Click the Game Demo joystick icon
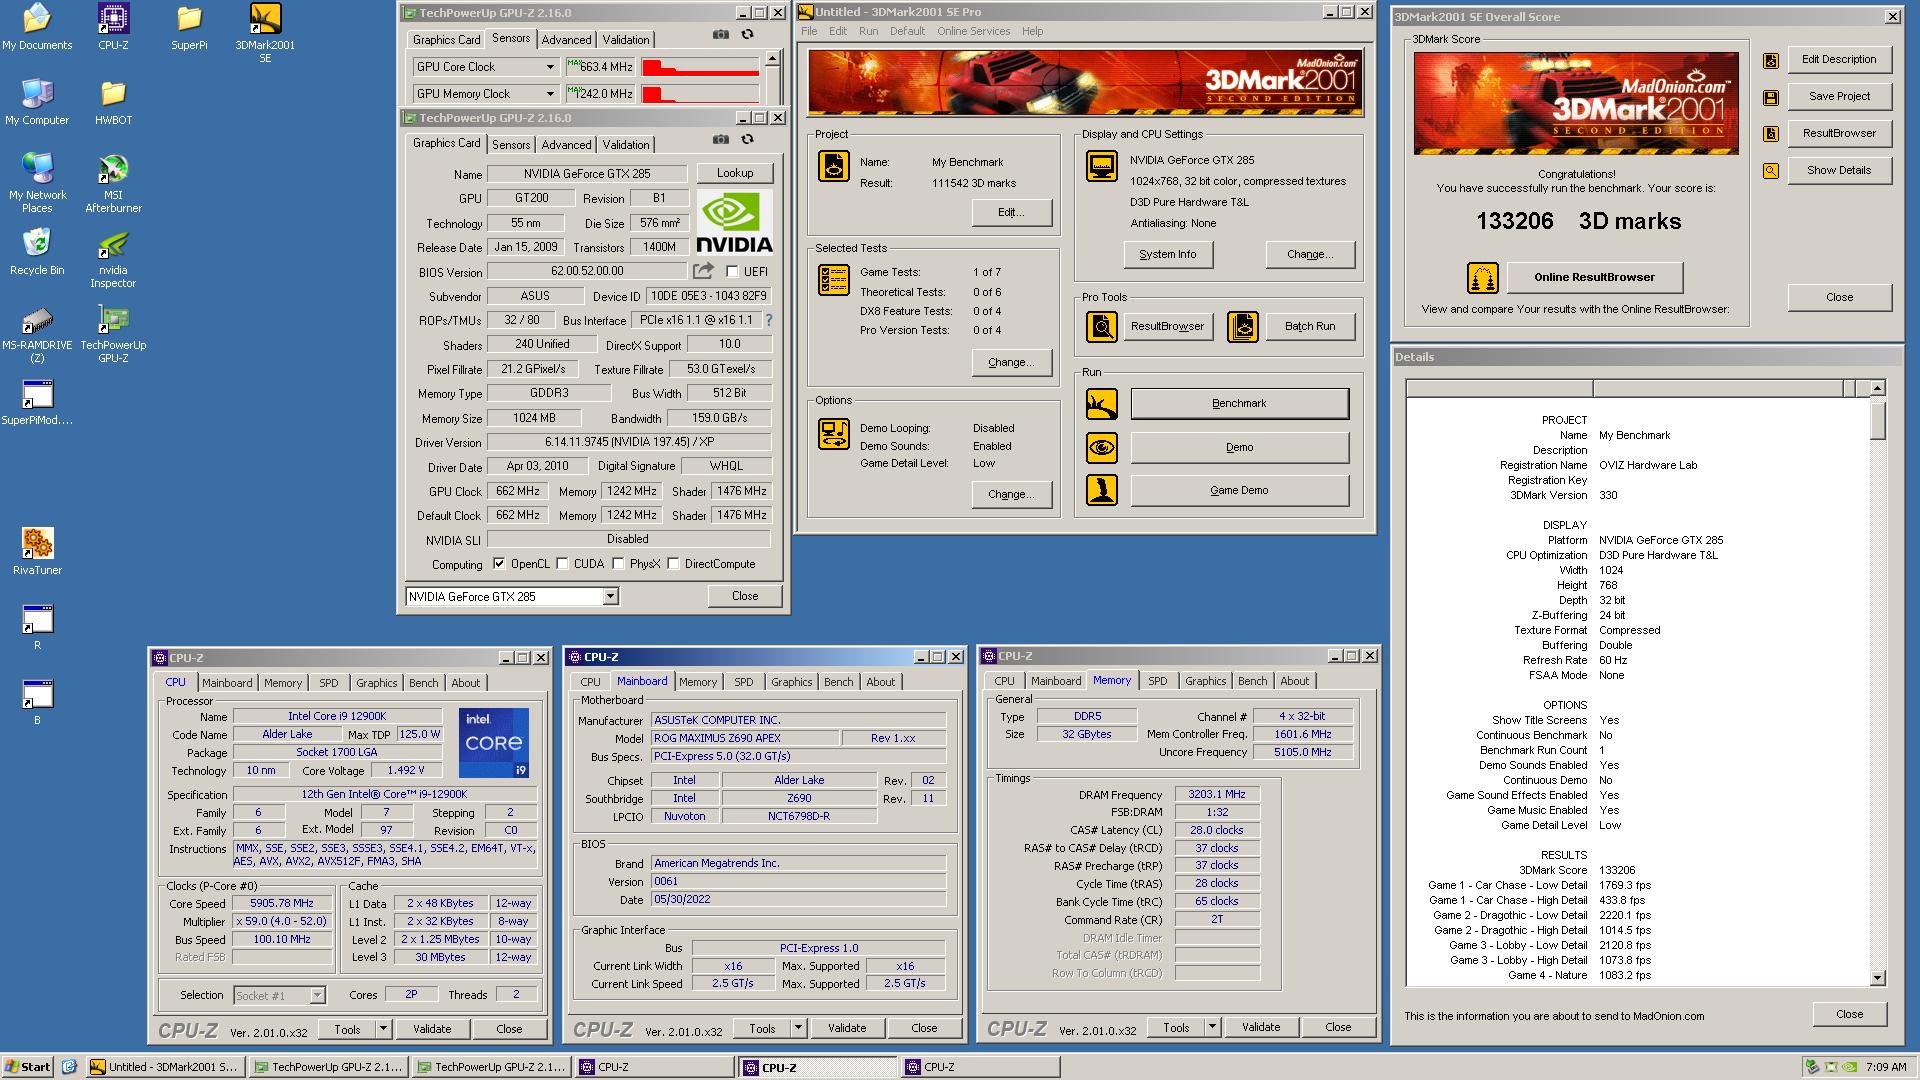The image size is (1920, 1080). pos(1102,490)
